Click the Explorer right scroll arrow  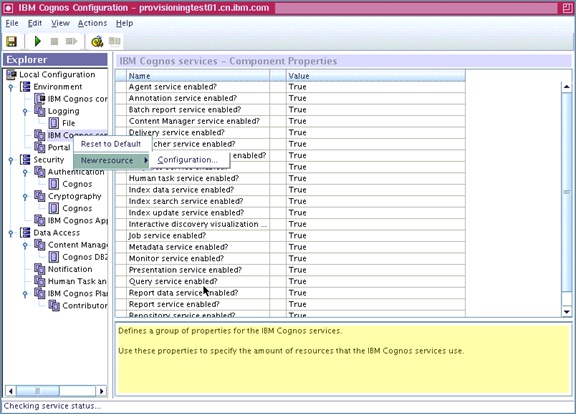point(101,391)
